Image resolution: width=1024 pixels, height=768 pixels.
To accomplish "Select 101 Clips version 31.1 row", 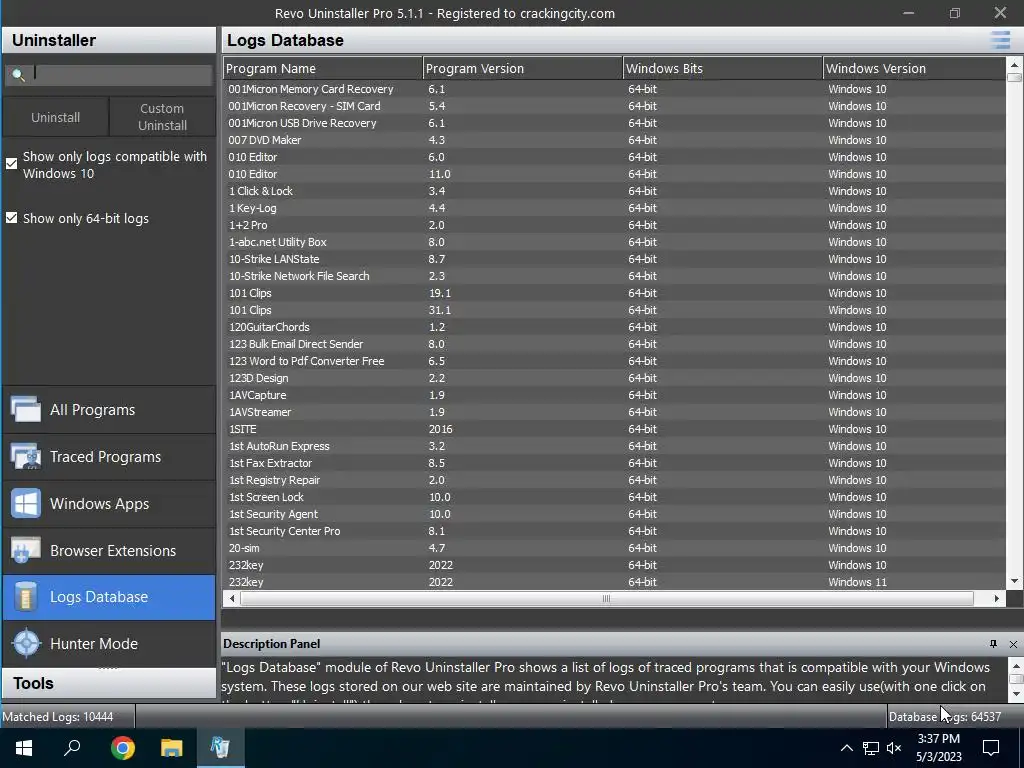I will click(x=615, y=310).
